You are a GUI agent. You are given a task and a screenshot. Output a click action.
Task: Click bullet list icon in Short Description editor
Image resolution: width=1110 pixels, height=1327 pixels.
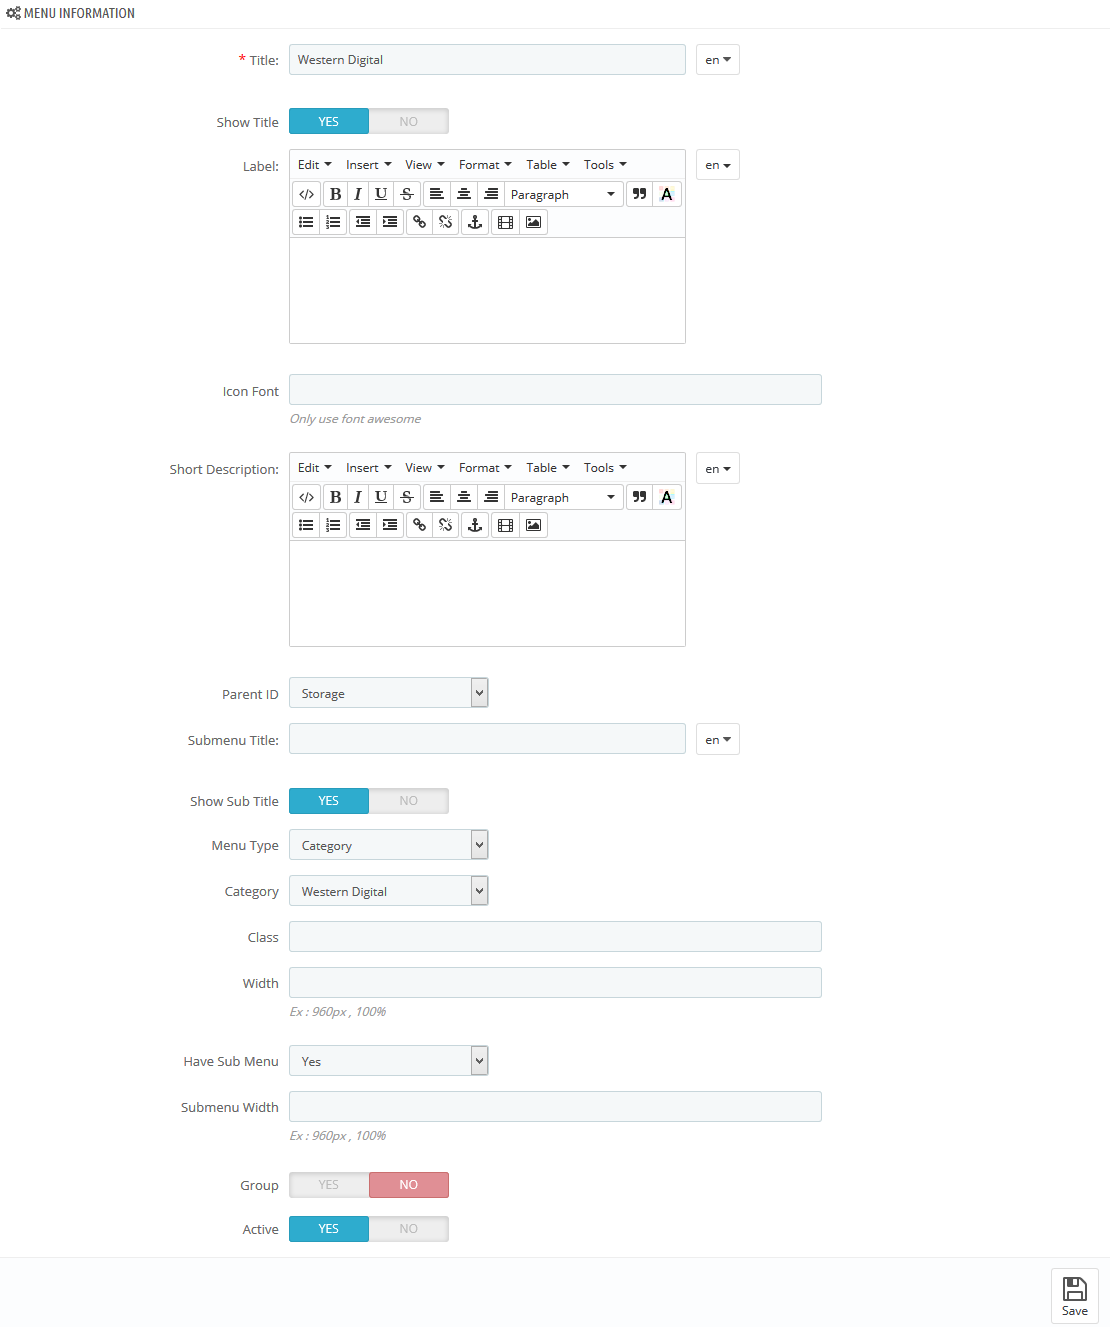click(307, 525)
